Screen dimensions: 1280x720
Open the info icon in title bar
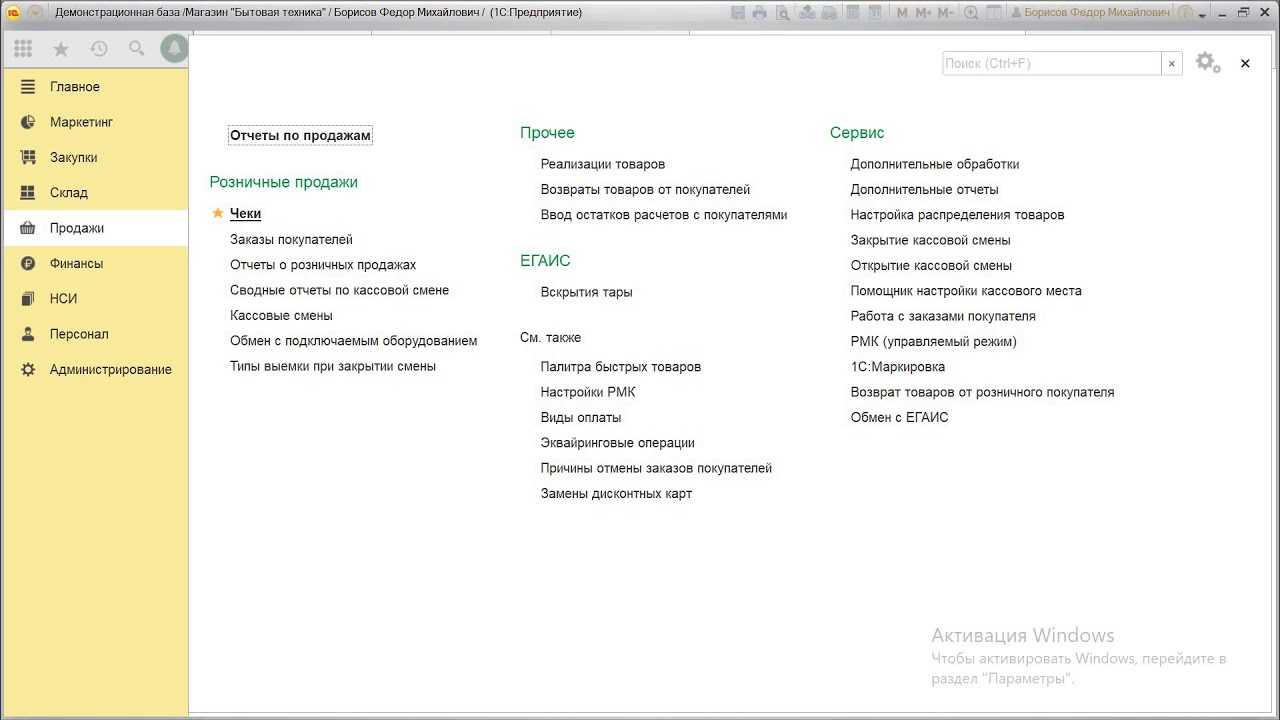(x=1185, y=13)
